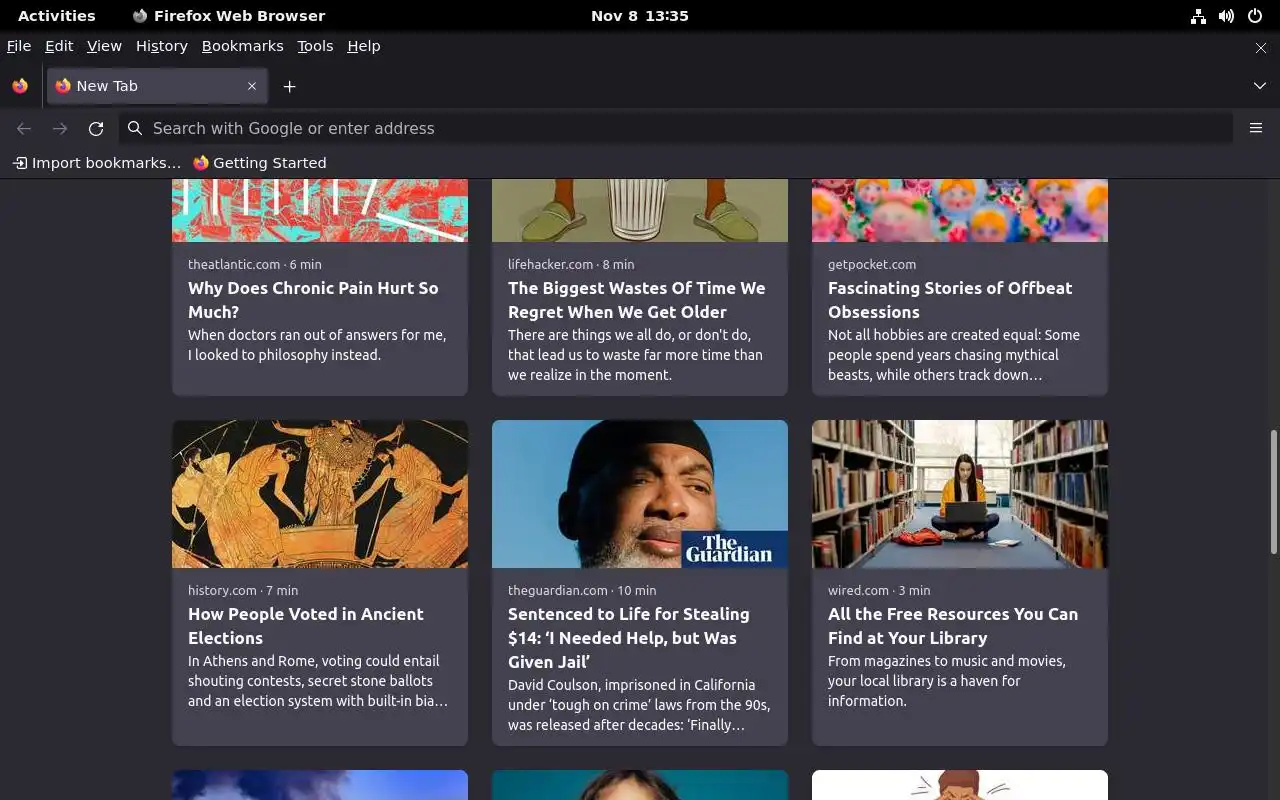Image resolution: width=1280 pixels, height=800 pixels.
Task: Click 'In Athens and Rome, voting' description
Action: (x=318, y=681)
